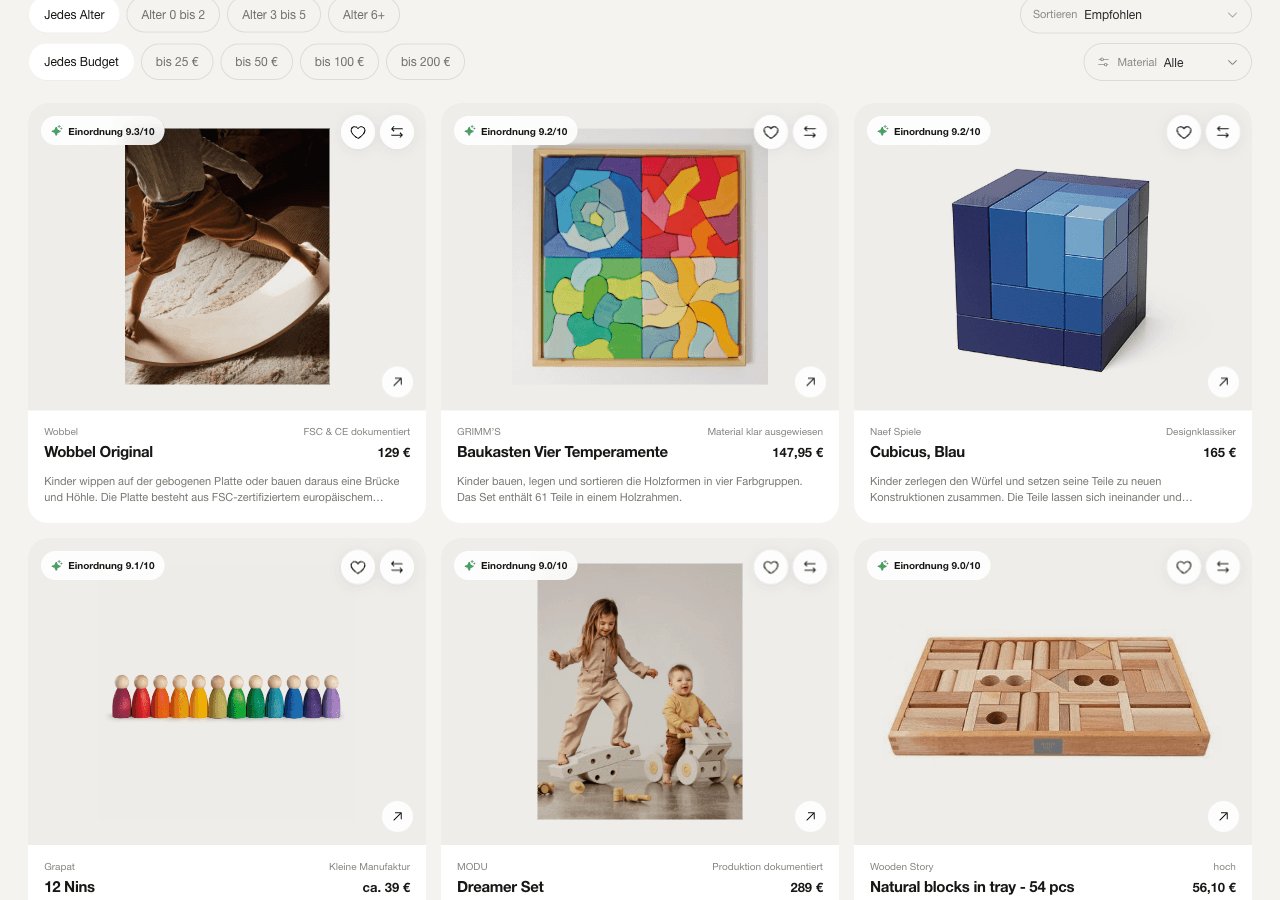Screen dimensions: 1280x900
Task: Click the 165 € price
Action: point(1220,452)
